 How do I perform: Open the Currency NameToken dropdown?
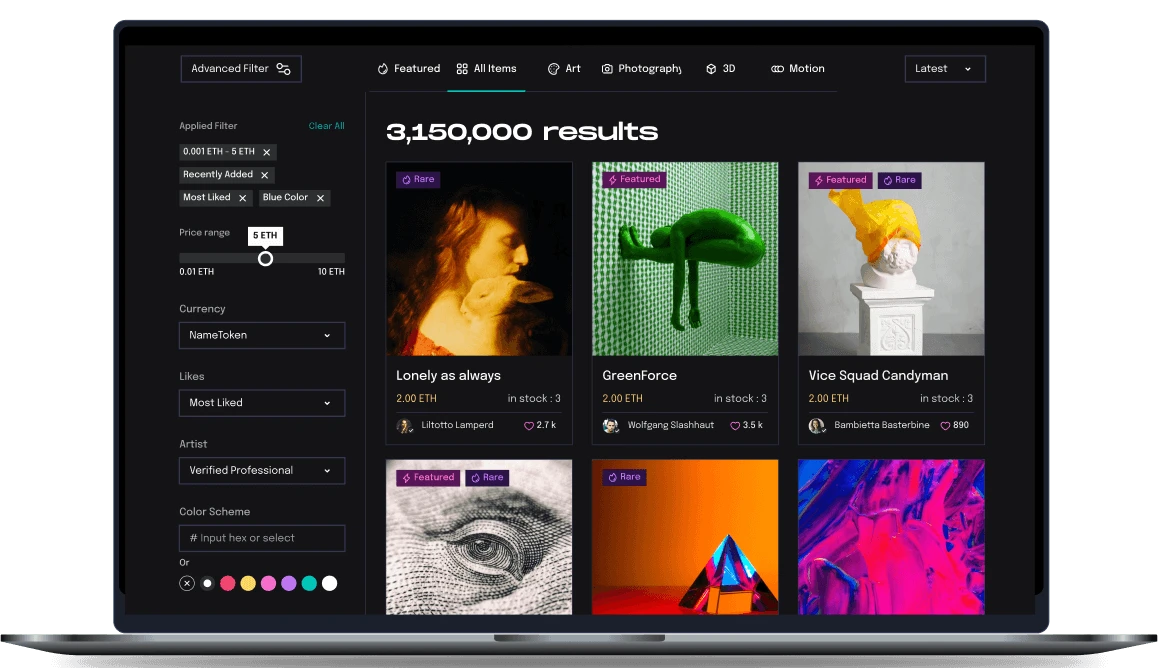click(262, 336)
